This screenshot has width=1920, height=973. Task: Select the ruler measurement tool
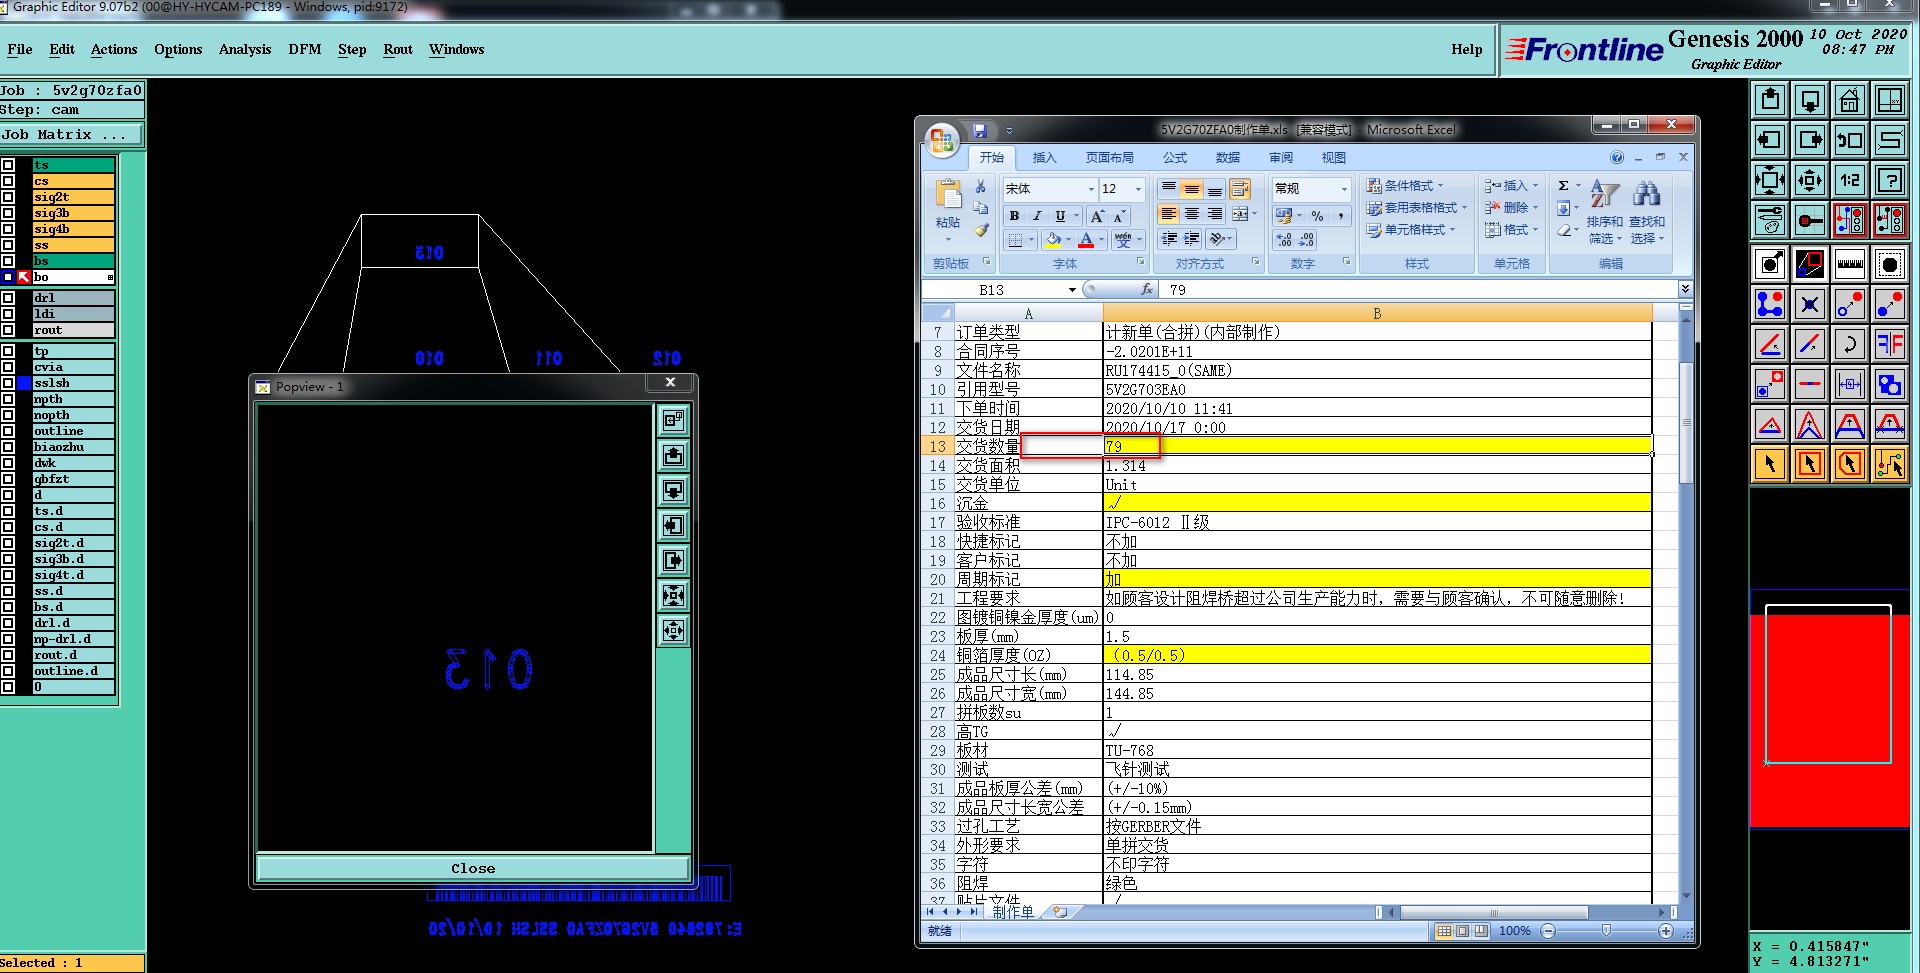pos(1849,264)
